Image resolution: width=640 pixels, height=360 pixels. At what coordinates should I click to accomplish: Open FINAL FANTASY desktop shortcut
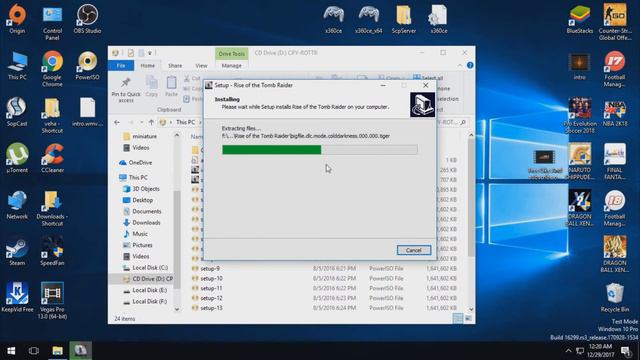coord(615,162)
